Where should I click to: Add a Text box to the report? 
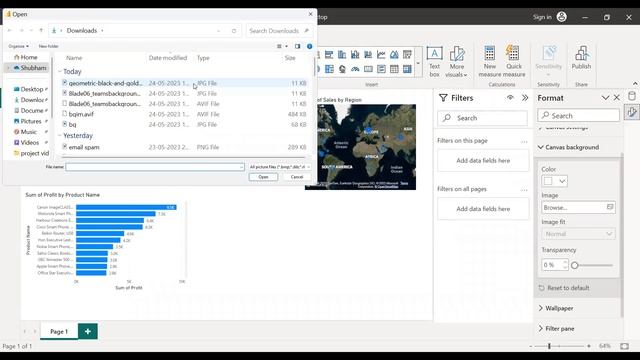tap(434, 62)
